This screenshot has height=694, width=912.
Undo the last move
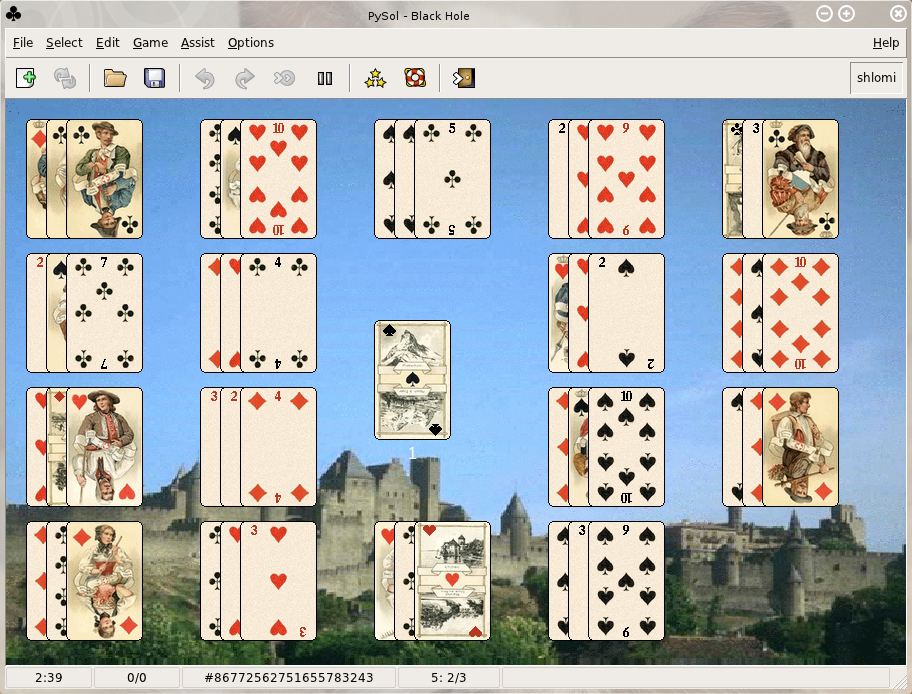coord(205,78)
